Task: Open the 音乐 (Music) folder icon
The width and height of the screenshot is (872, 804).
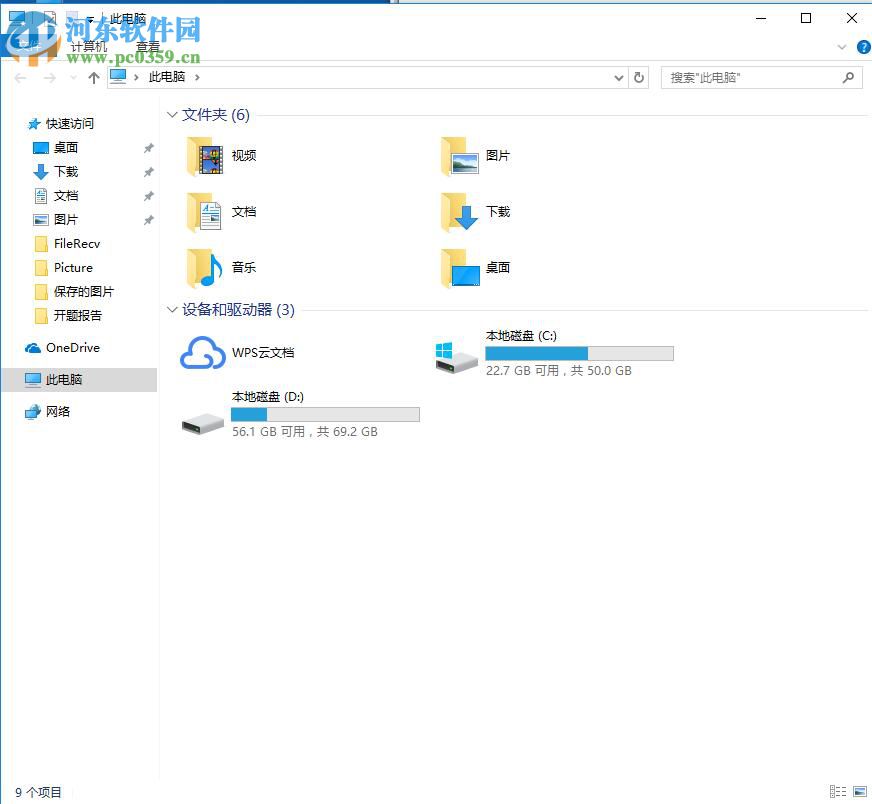Action: point(208,267)
